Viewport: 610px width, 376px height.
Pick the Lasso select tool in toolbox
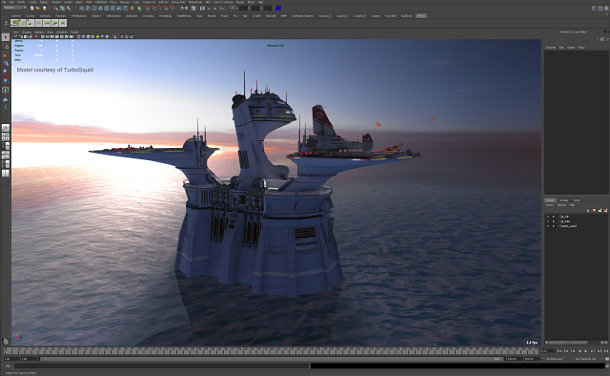point(5,46)
